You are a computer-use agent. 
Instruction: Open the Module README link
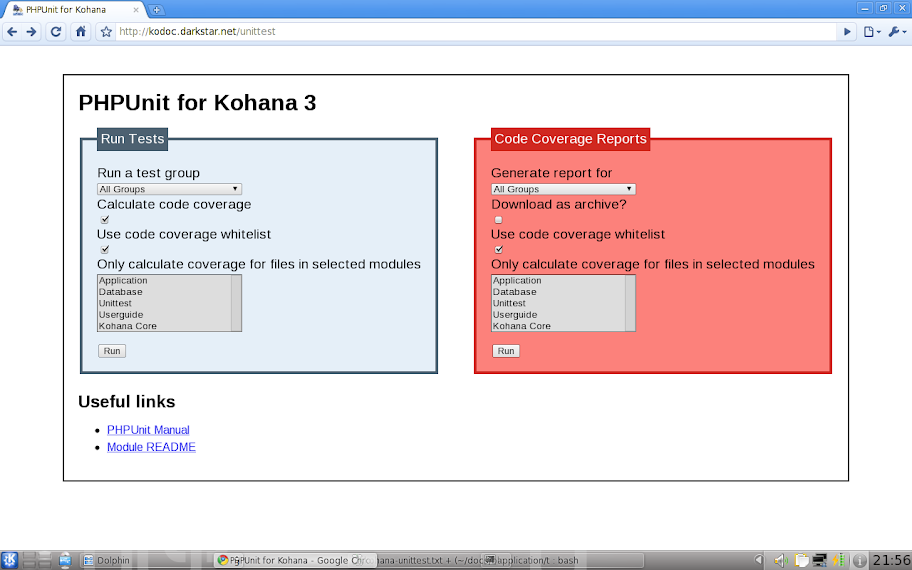pyautogui.click(x=151, y=447)
